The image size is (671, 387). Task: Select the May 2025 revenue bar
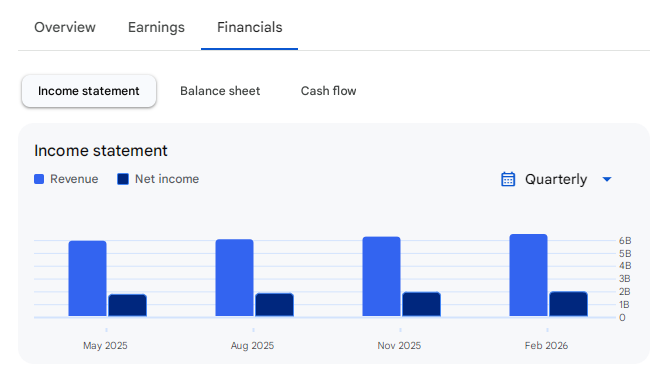[87, 279]
